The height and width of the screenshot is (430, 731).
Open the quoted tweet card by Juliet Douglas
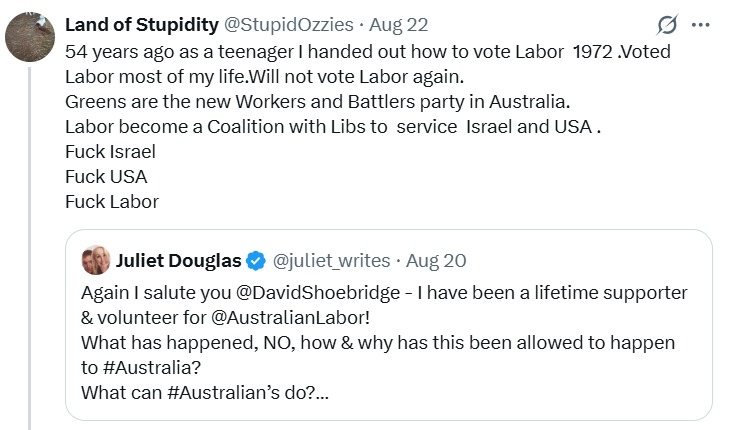coord(389,325)
